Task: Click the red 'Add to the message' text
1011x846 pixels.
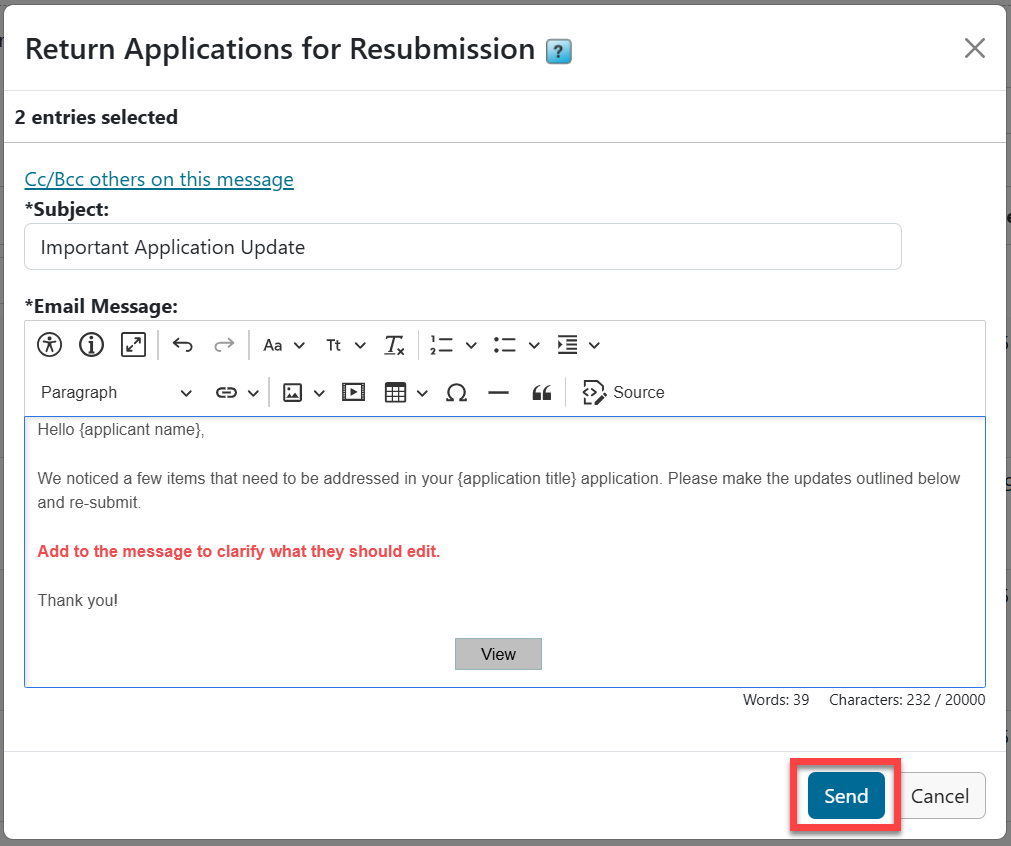Action: pos(239,551)
